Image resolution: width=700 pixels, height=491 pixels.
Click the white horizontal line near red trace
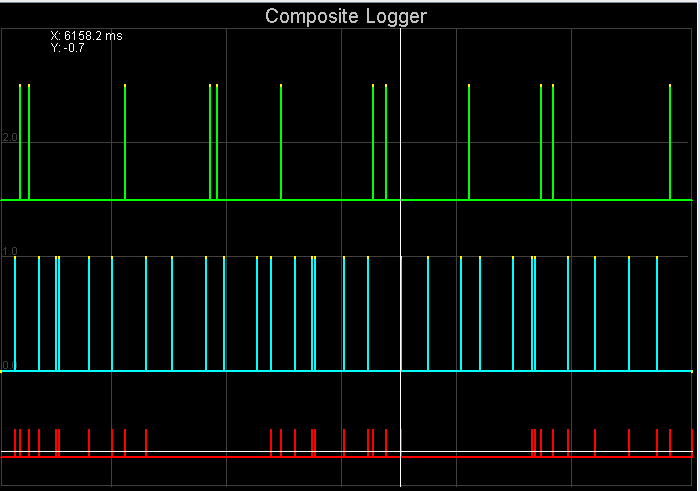coord(200,451)
